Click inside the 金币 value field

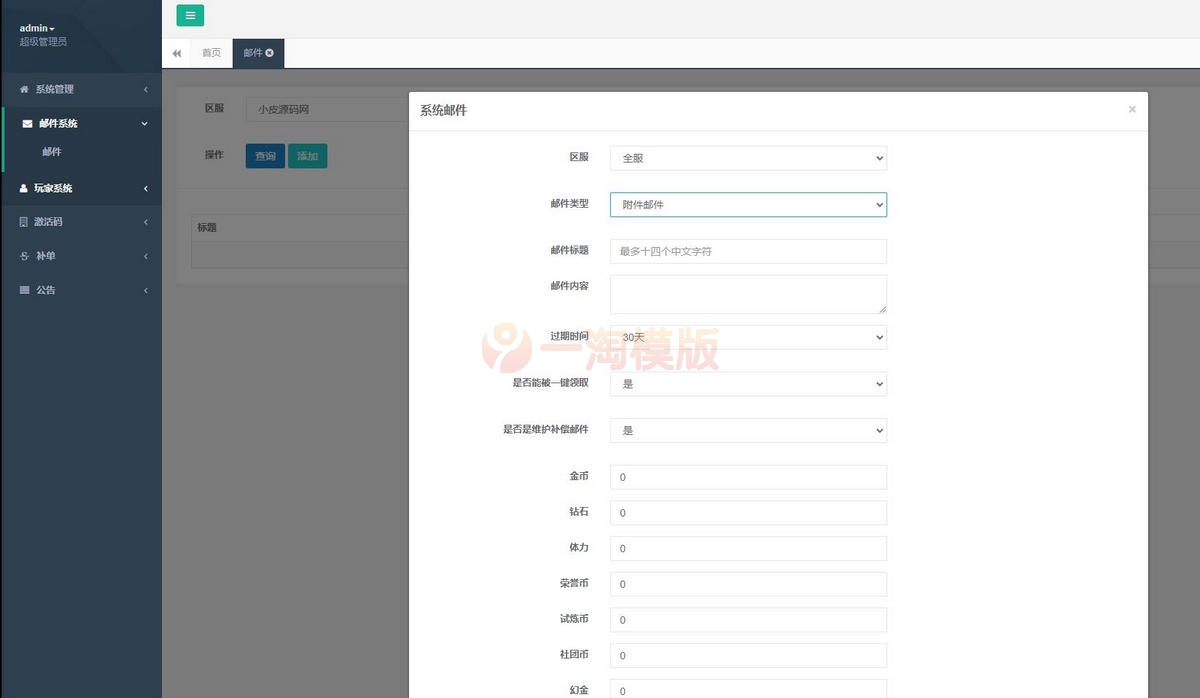[748, 477]
